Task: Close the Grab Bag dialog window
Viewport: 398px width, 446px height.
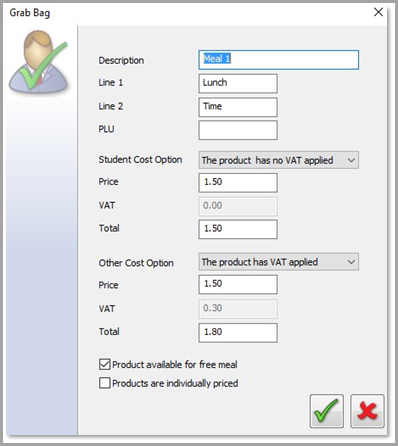Action: [x=378, y=12]
